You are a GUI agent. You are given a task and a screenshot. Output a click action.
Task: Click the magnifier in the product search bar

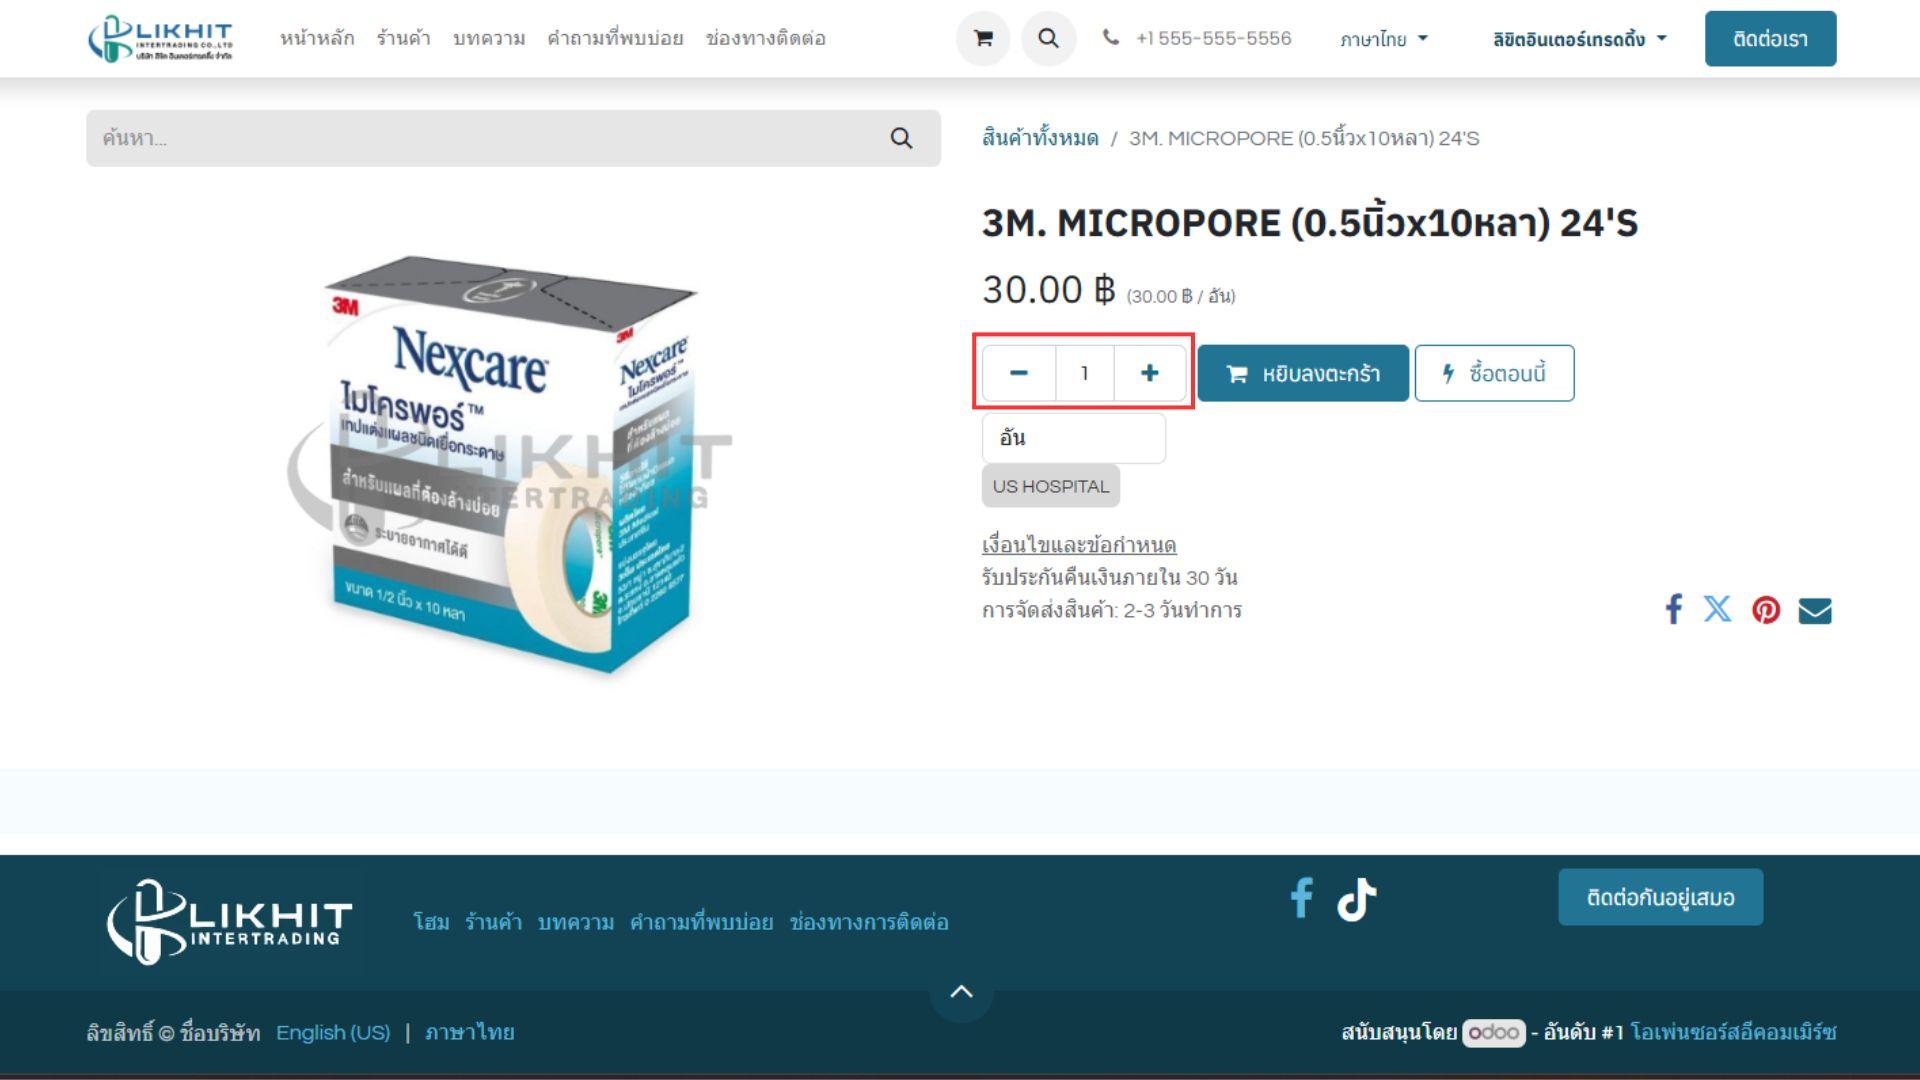point(901,138)
